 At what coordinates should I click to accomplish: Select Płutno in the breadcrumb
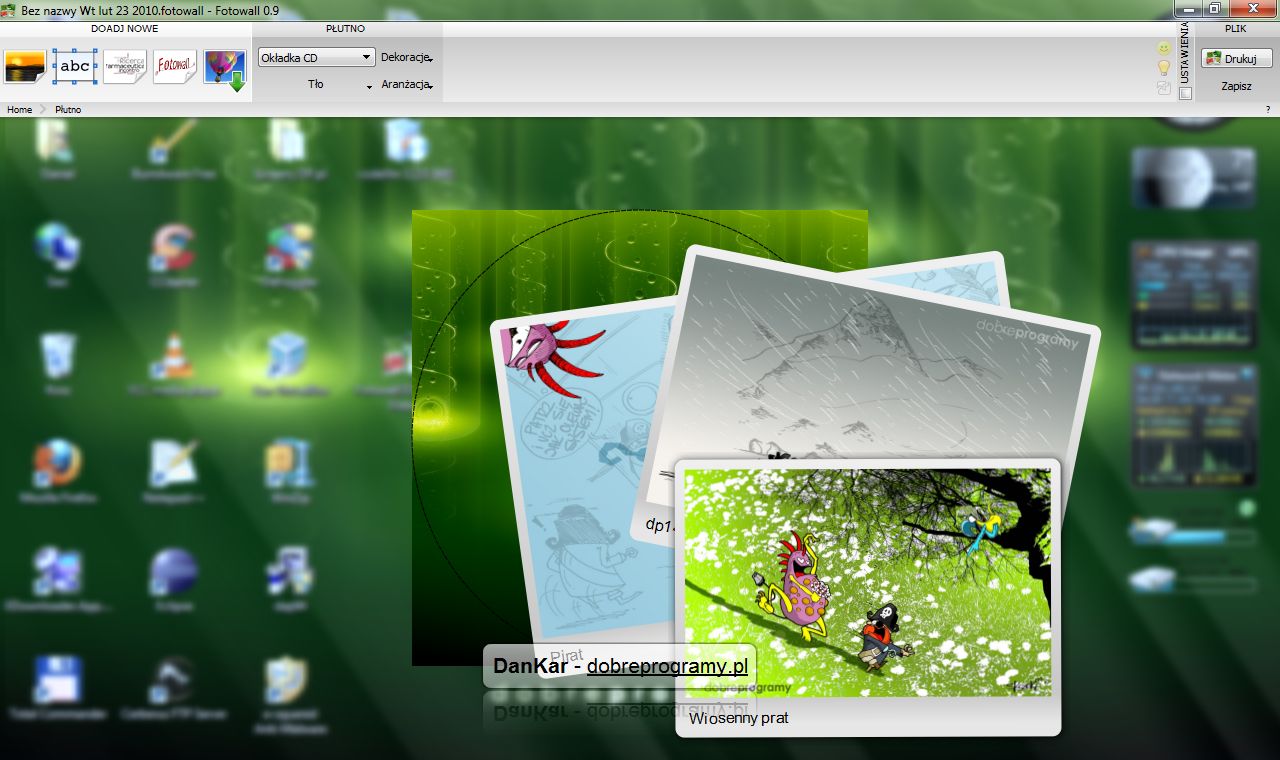(68, 110)
